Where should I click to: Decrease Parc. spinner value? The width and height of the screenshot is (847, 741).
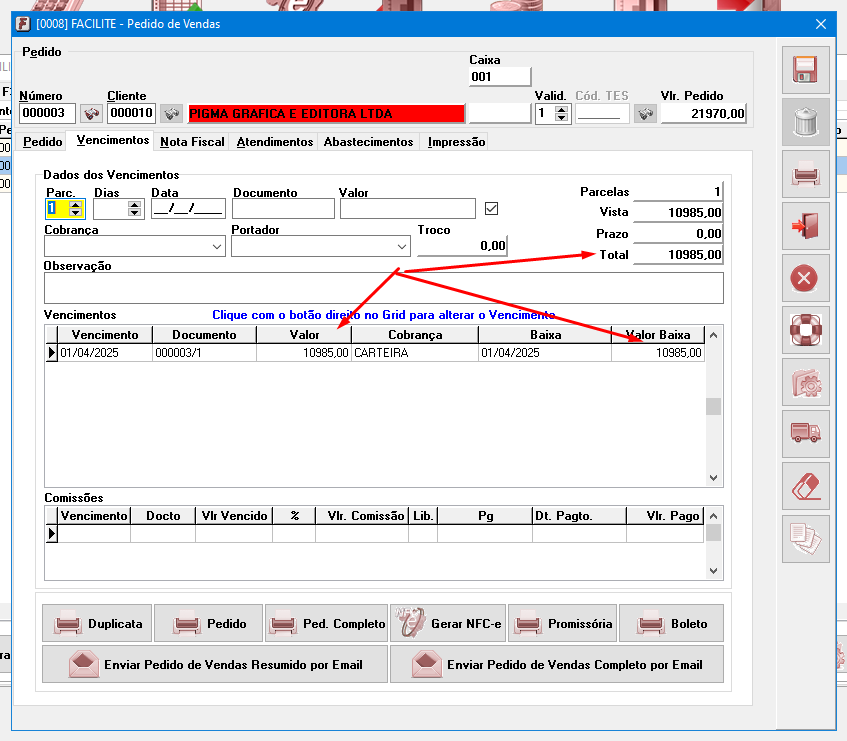pyautogui.click(x=76, y=213)
